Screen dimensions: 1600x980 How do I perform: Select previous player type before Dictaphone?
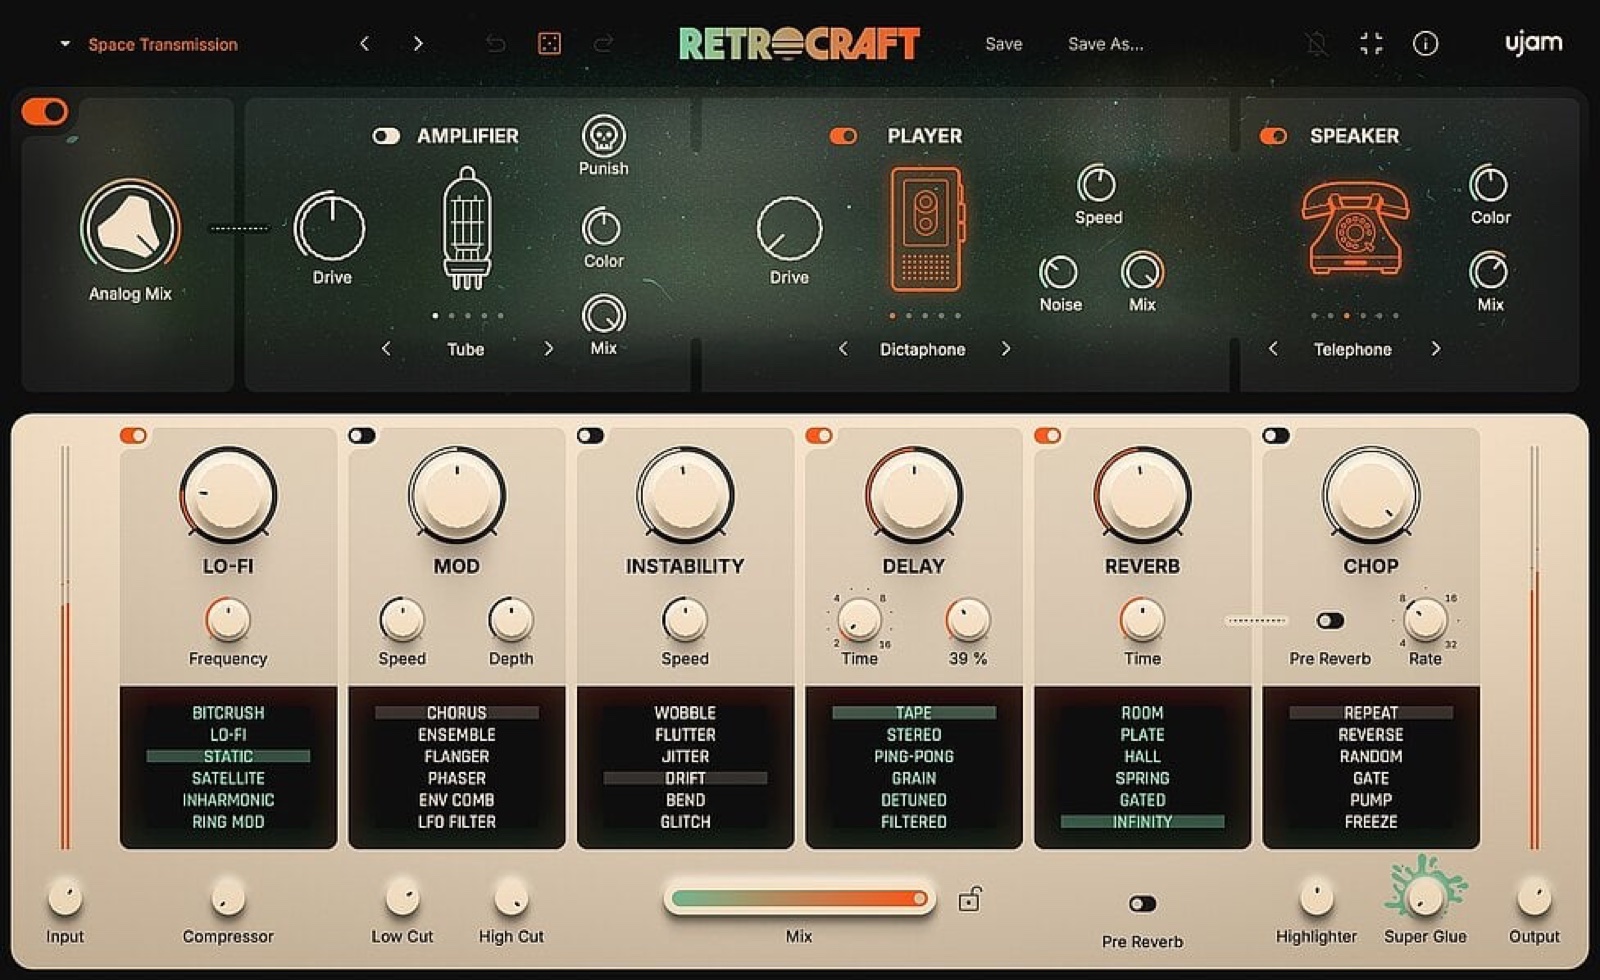[843, 348]
